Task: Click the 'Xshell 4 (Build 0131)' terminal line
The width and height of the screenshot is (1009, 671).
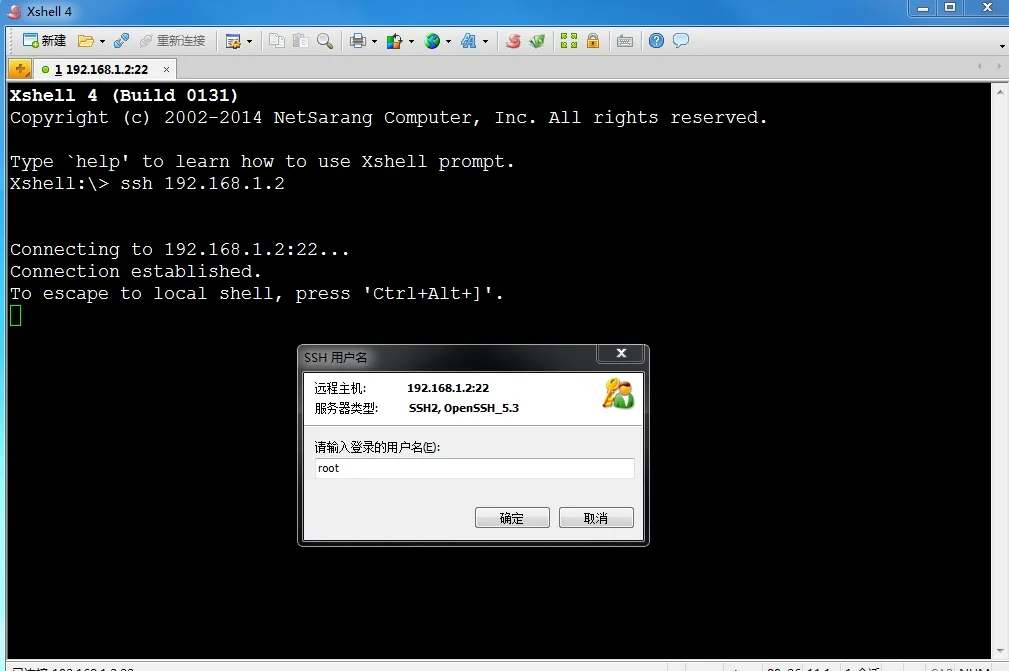Action: coord(124,96)
